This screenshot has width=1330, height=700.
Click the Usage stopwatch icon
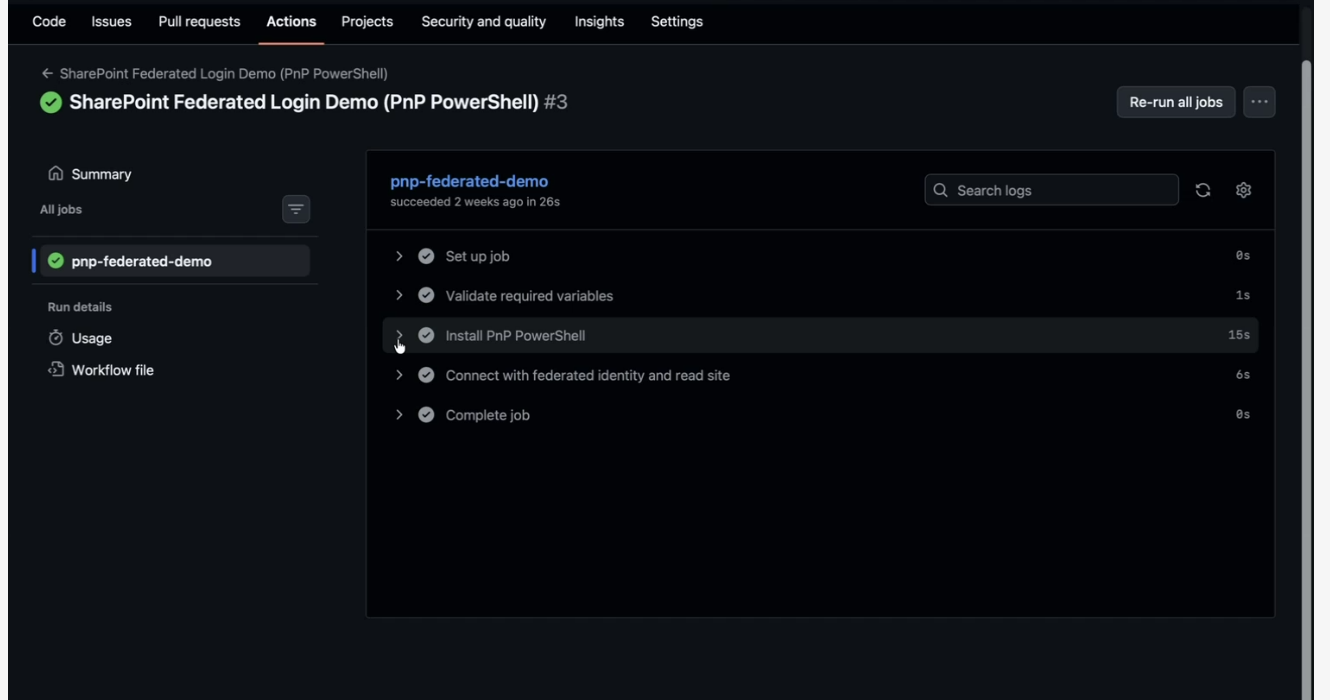coord(56,338)
